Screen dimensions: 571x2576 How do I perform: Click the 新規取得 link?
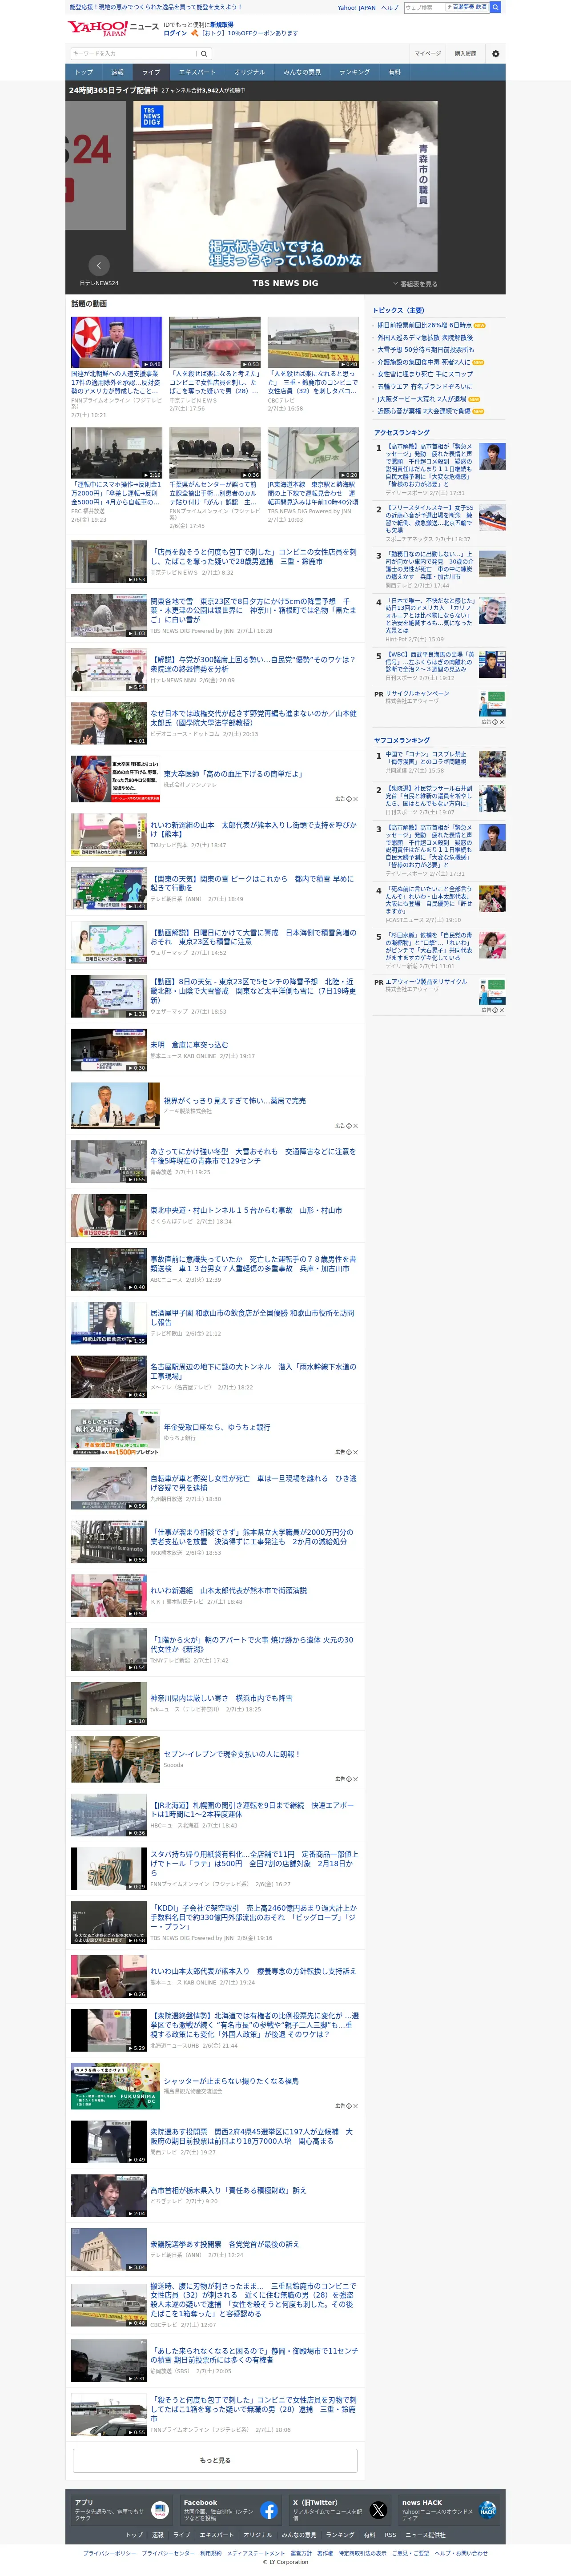222,24
